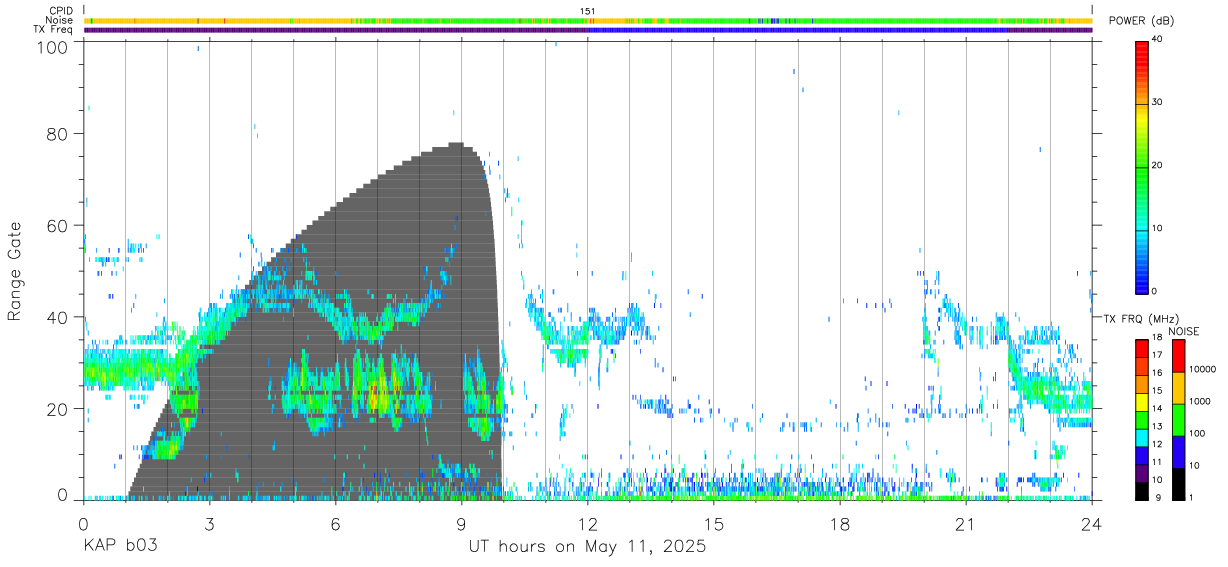Screen dimensions: 1228x567
Task: Click the 24 hour x-axis label
Action: click(1092, 524)
